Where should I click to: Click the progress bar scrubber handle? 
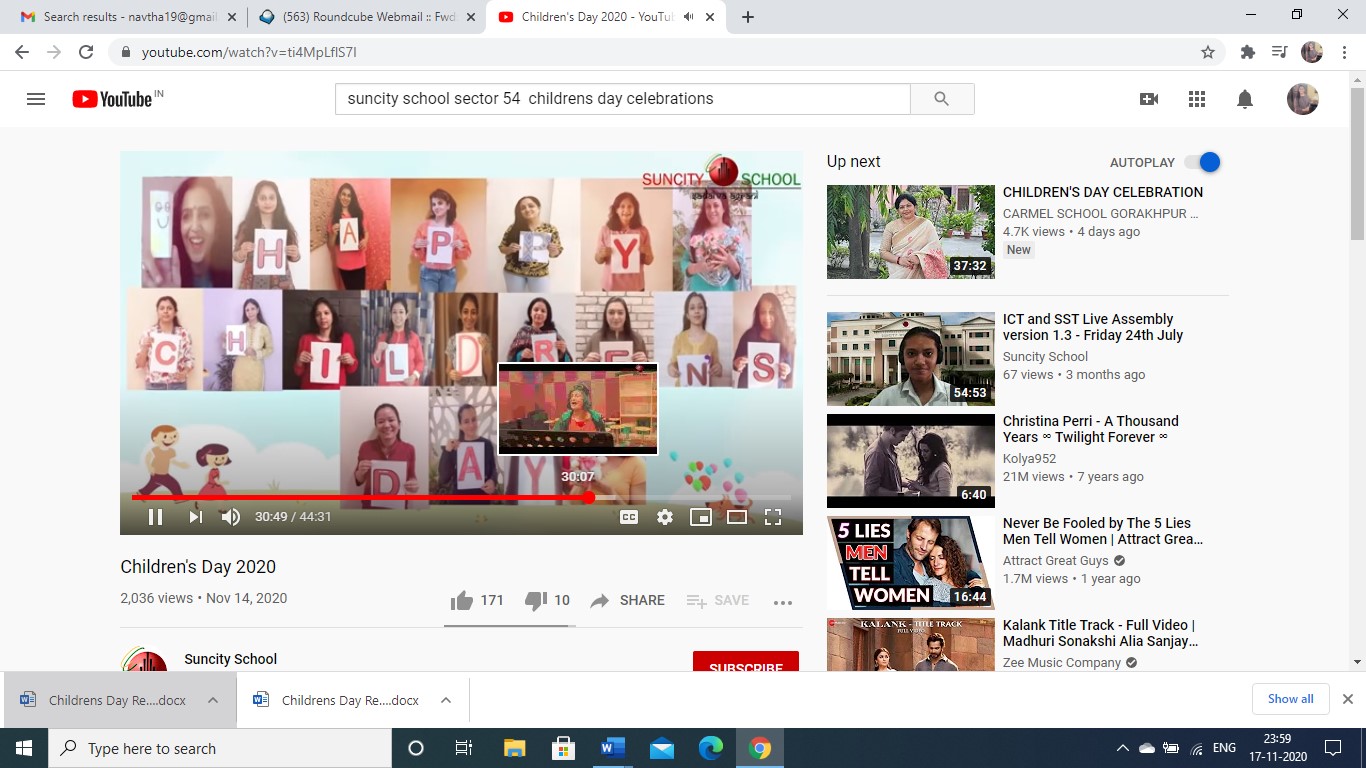tap(589, 497)
